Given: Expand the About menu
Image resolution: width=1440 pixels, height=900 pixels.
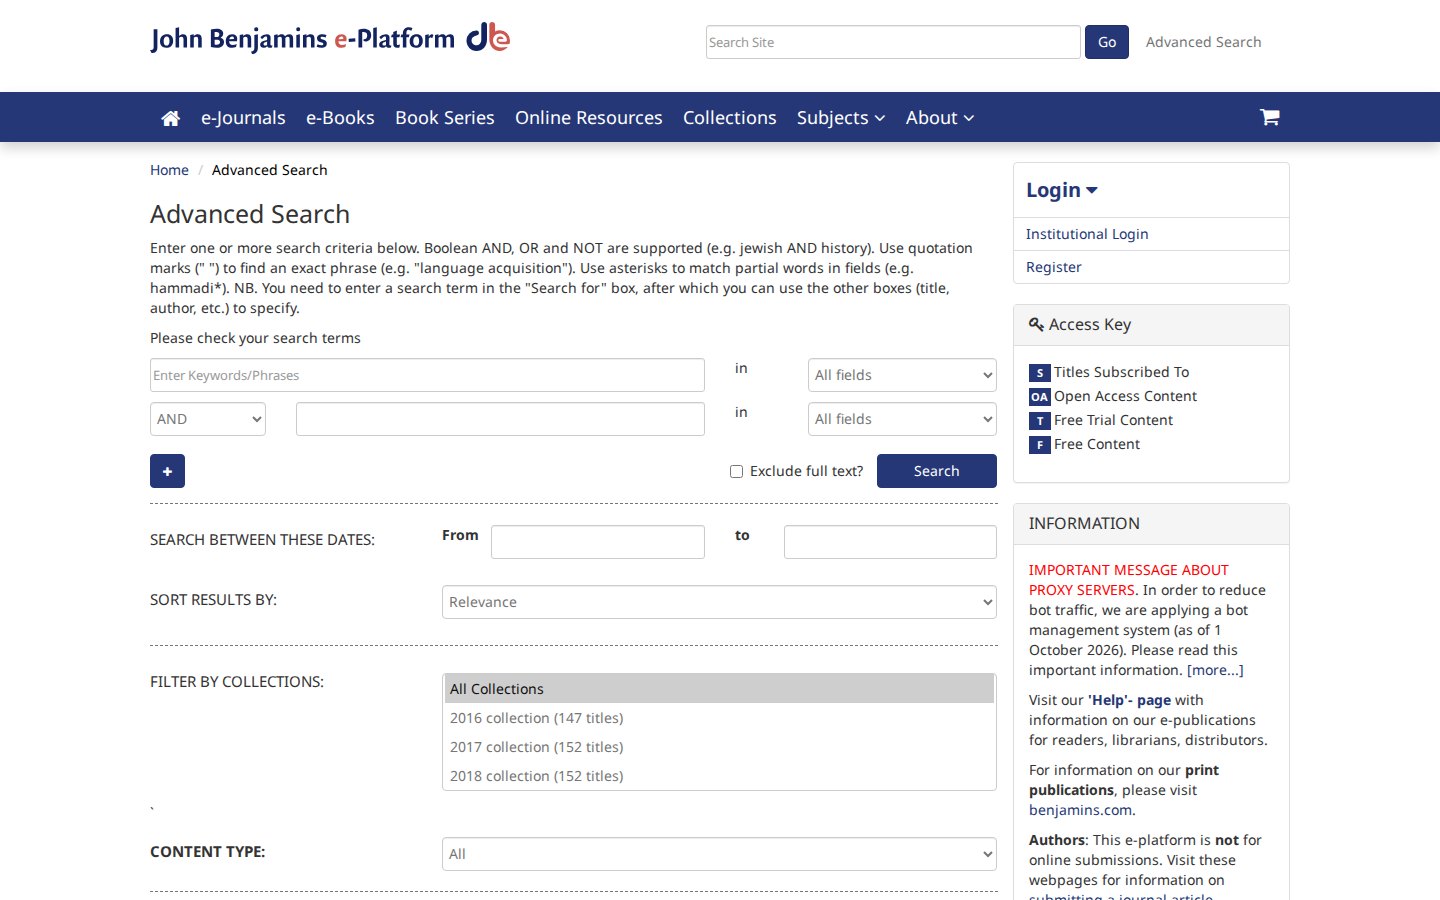Looking at the screenshot, I should 940,118.
